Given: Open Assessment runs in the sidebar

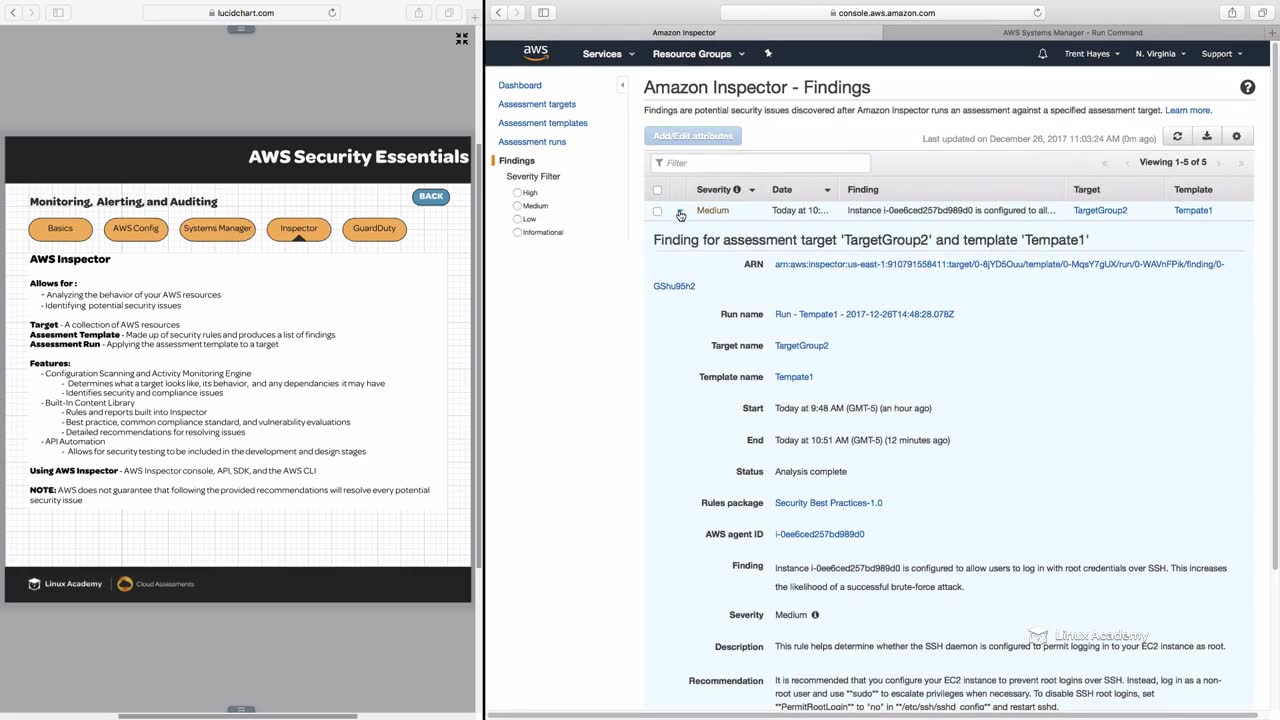Looking at the screenshot, I should click(532, 142).
